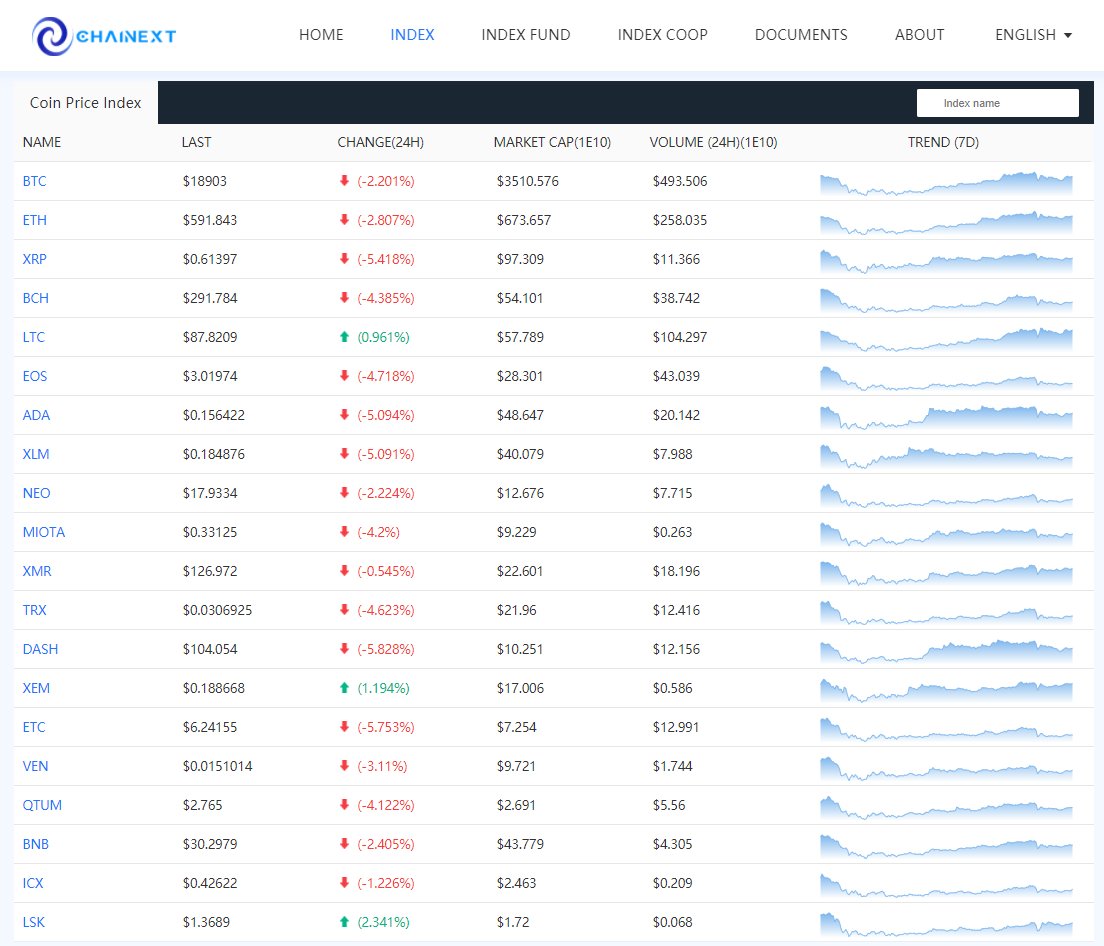Select BNB market cap $43.779
This screenshot has height=946, width=1104.
[520, 844]
